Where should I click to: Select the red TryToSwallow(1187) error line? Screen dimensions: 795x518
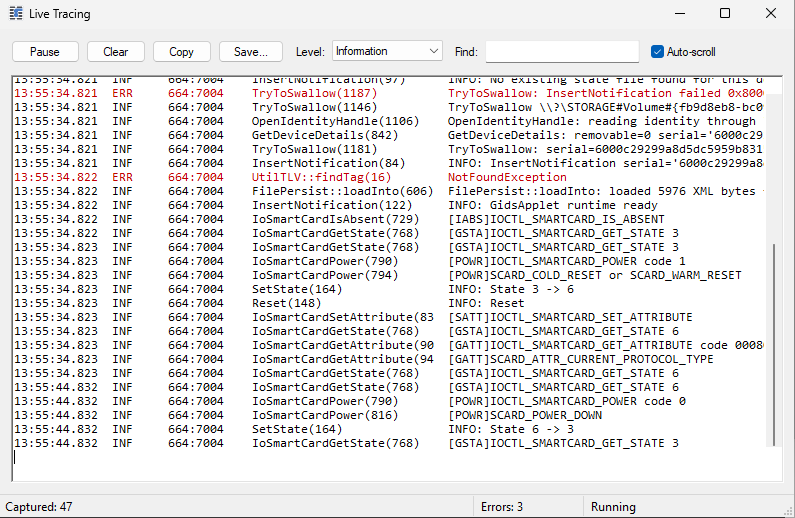click(x=388, y=93)
